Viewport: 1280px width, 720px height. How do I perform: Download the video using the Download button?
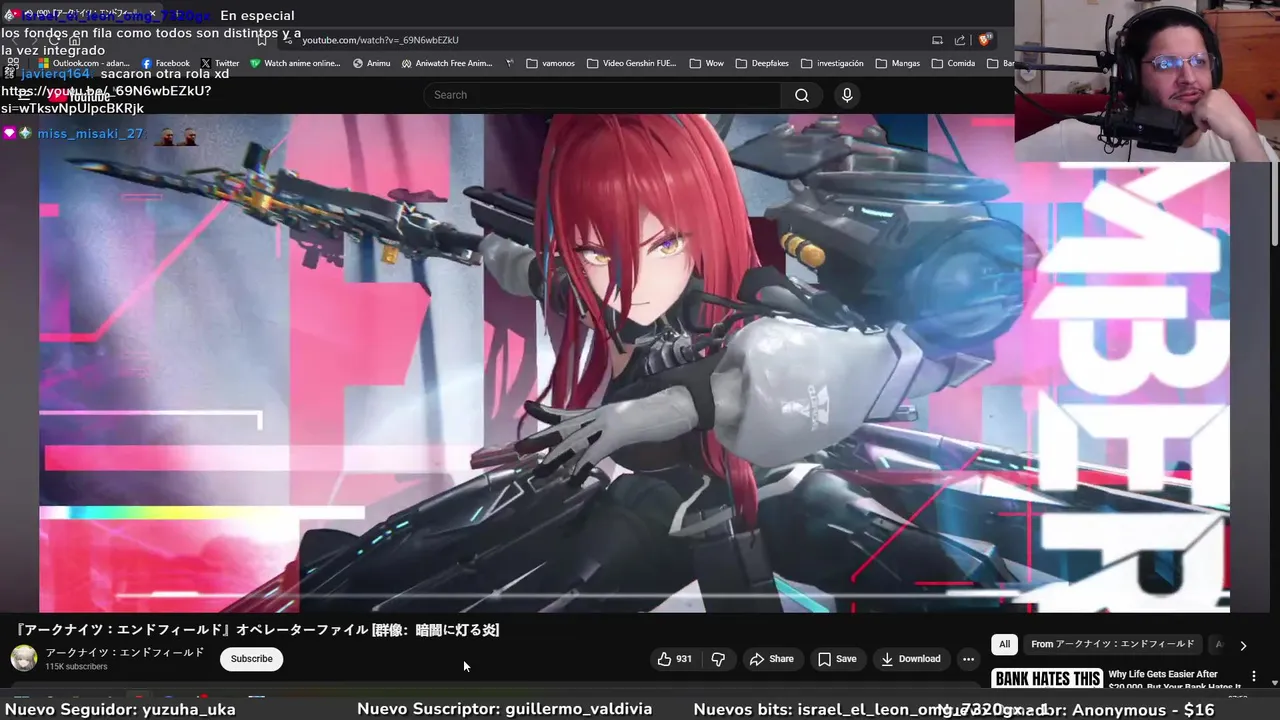(x=910, y=659)
